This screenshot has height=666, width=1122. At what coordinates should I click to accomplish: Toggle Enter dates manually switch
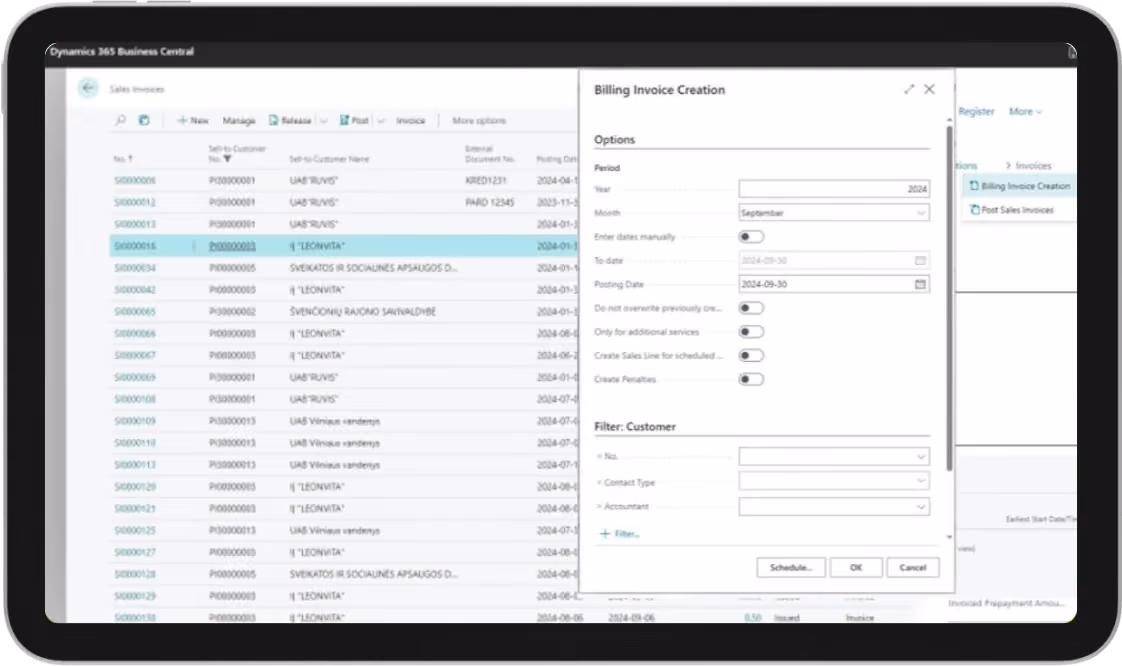point(751,237)
